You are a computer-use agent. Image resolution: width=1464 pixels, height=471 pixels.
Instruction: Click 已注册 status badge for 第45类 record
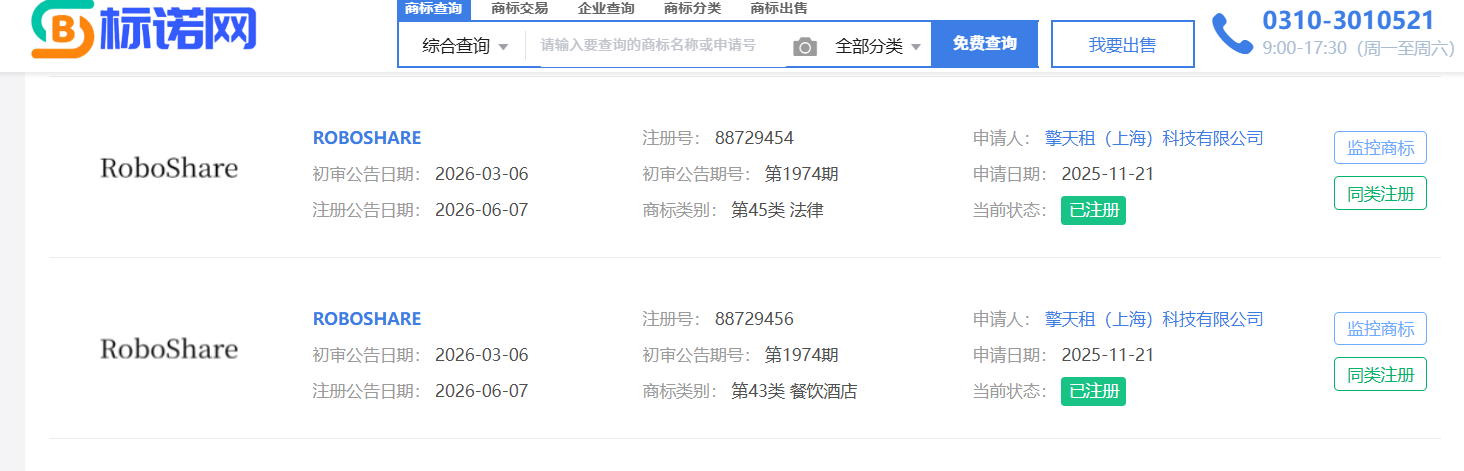[x=1093, y=210]
